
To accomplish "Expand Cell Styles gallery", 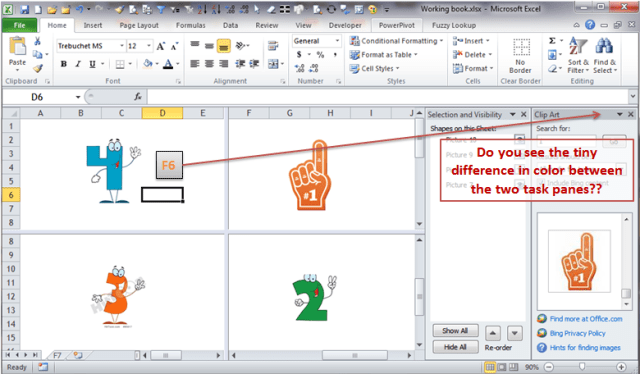I will tap(375, 68).
